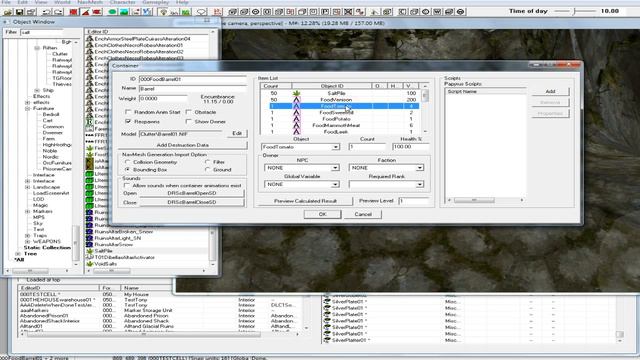Click OK in the Container dialog
This screenshot has height=360, width=640.
[322, 214]
